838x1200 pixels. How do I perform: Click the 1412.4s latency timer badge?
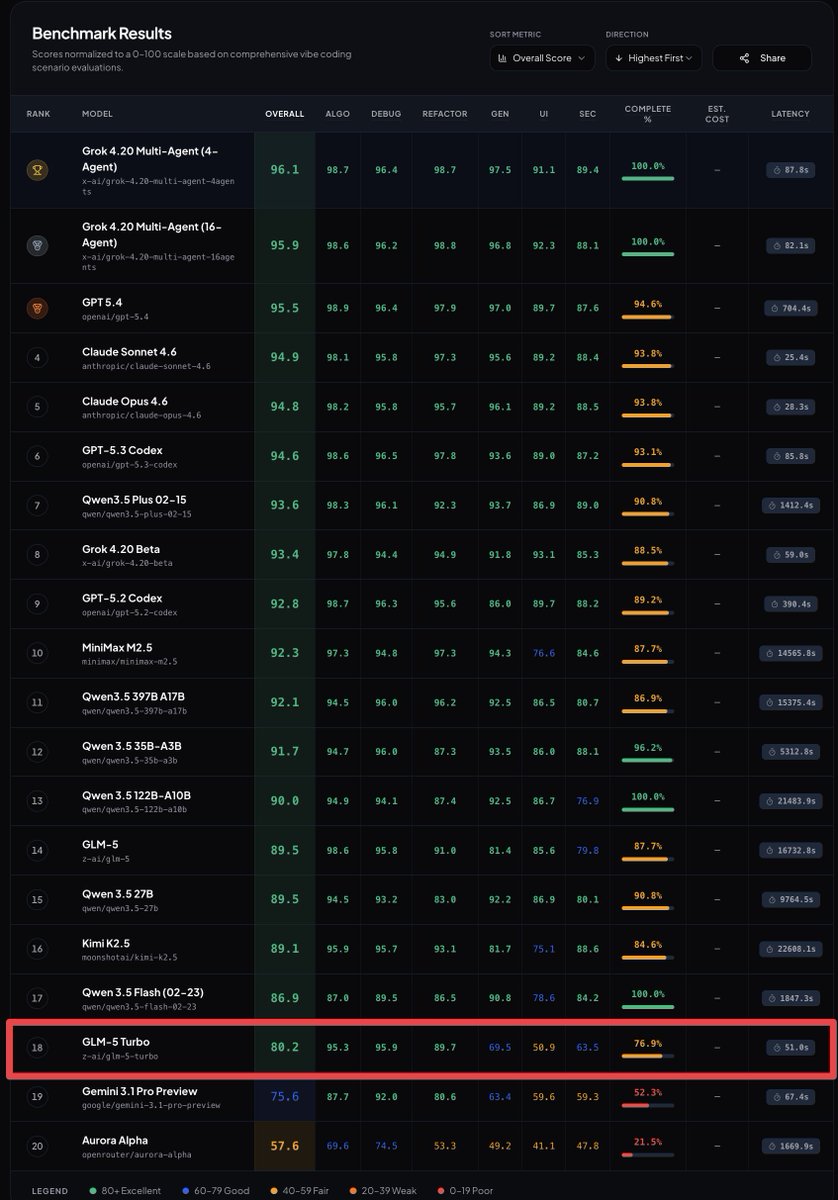[x=790, y=505]
